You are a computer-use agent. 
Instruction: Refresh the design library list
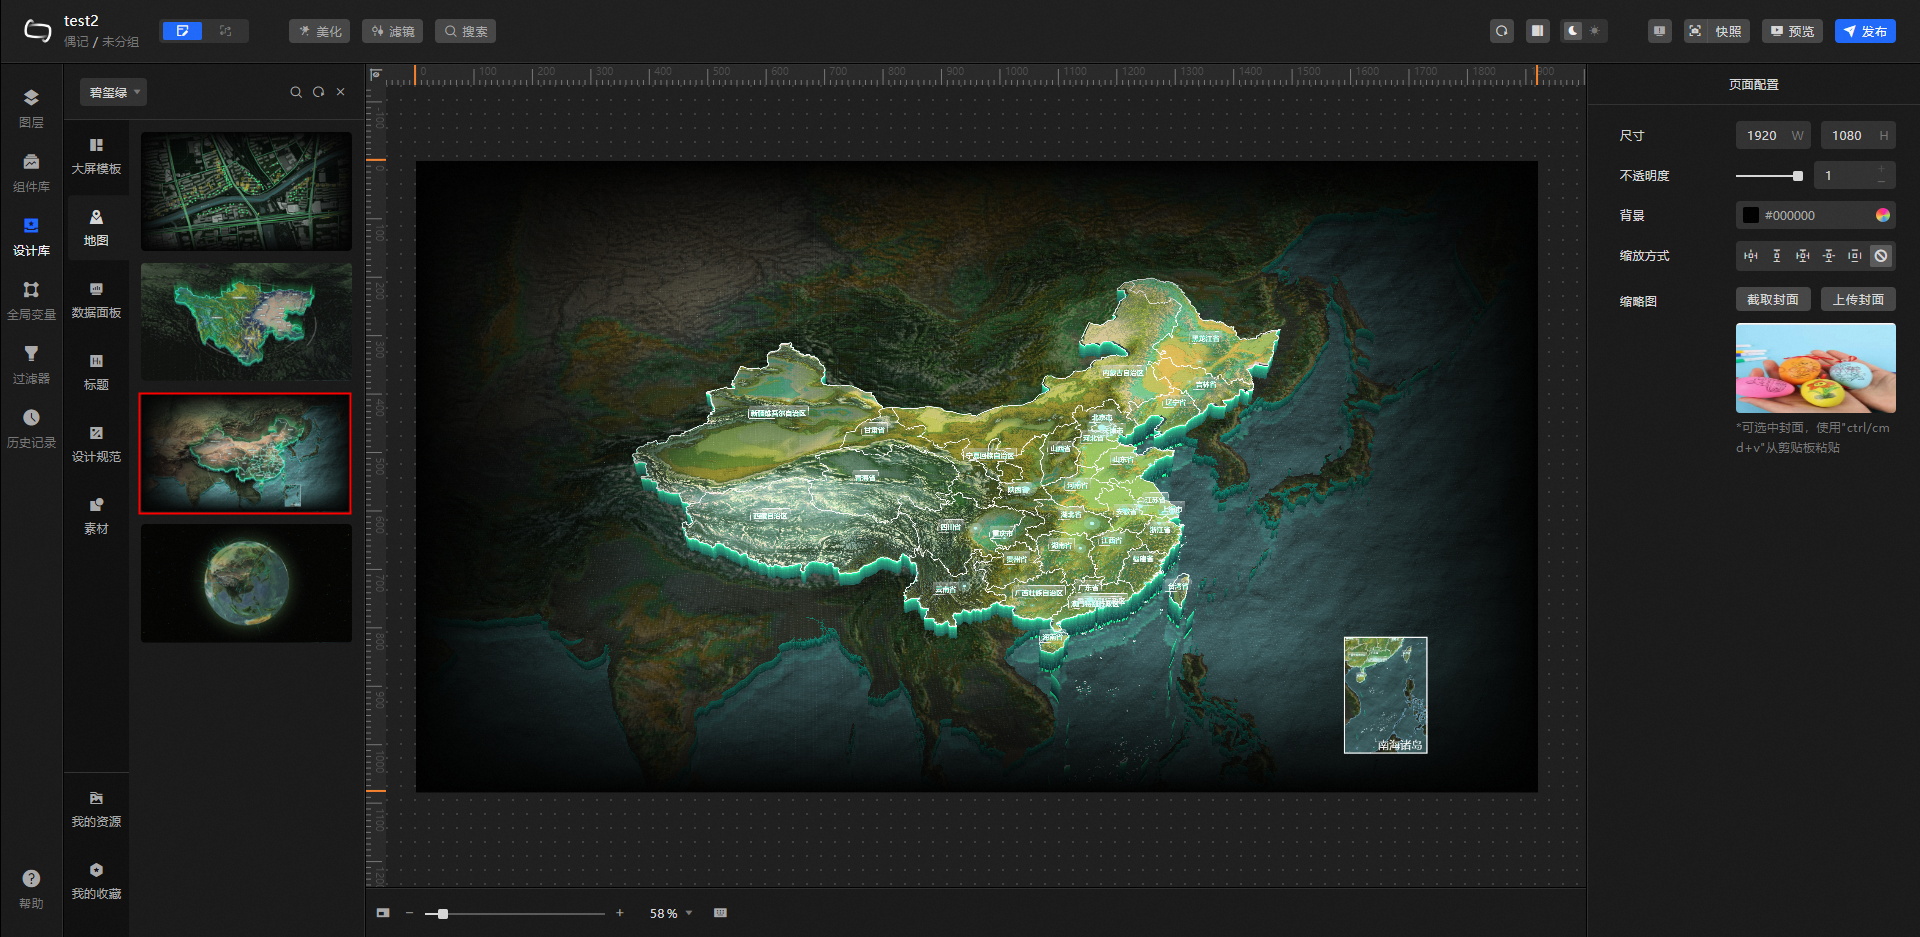pyautogui.click(x=318, y=92)
